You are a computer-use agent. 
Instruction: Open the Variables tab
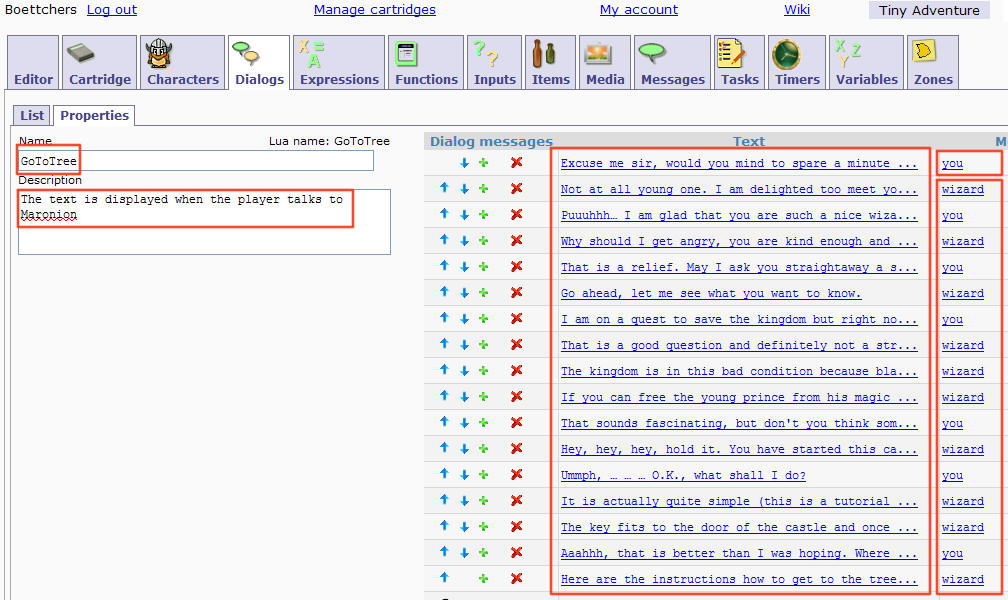pyautogui.click(x=866, y=63)
